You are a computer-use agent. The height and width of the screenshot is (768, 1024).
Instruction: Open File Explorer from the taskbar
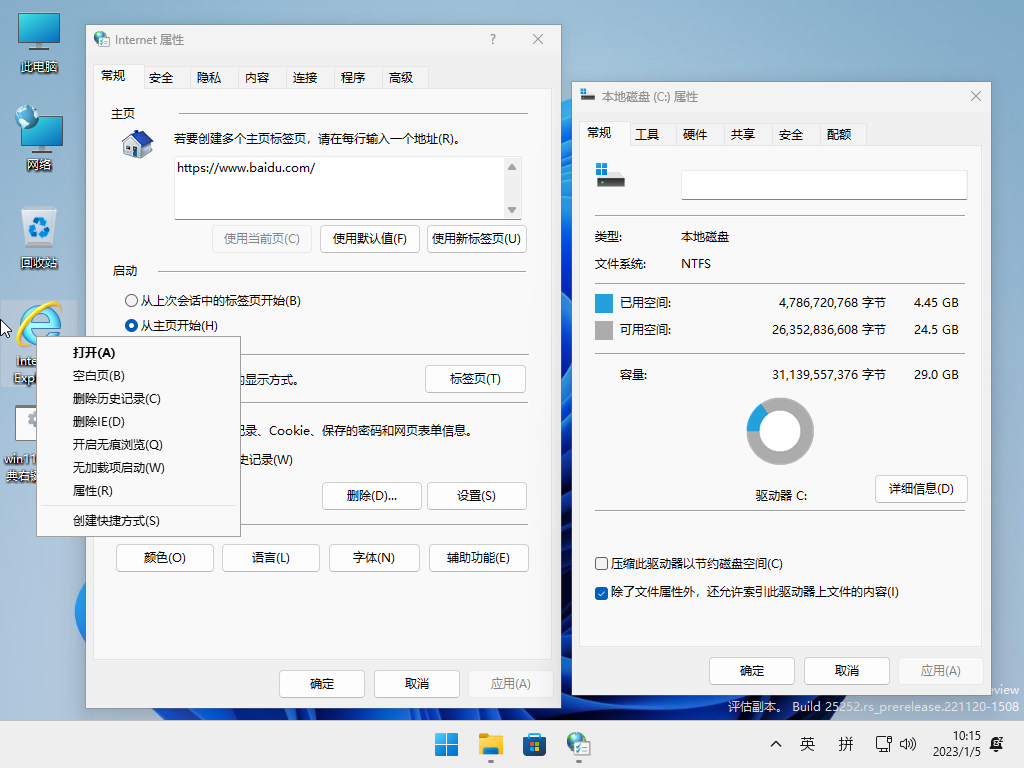coord(490,744)
